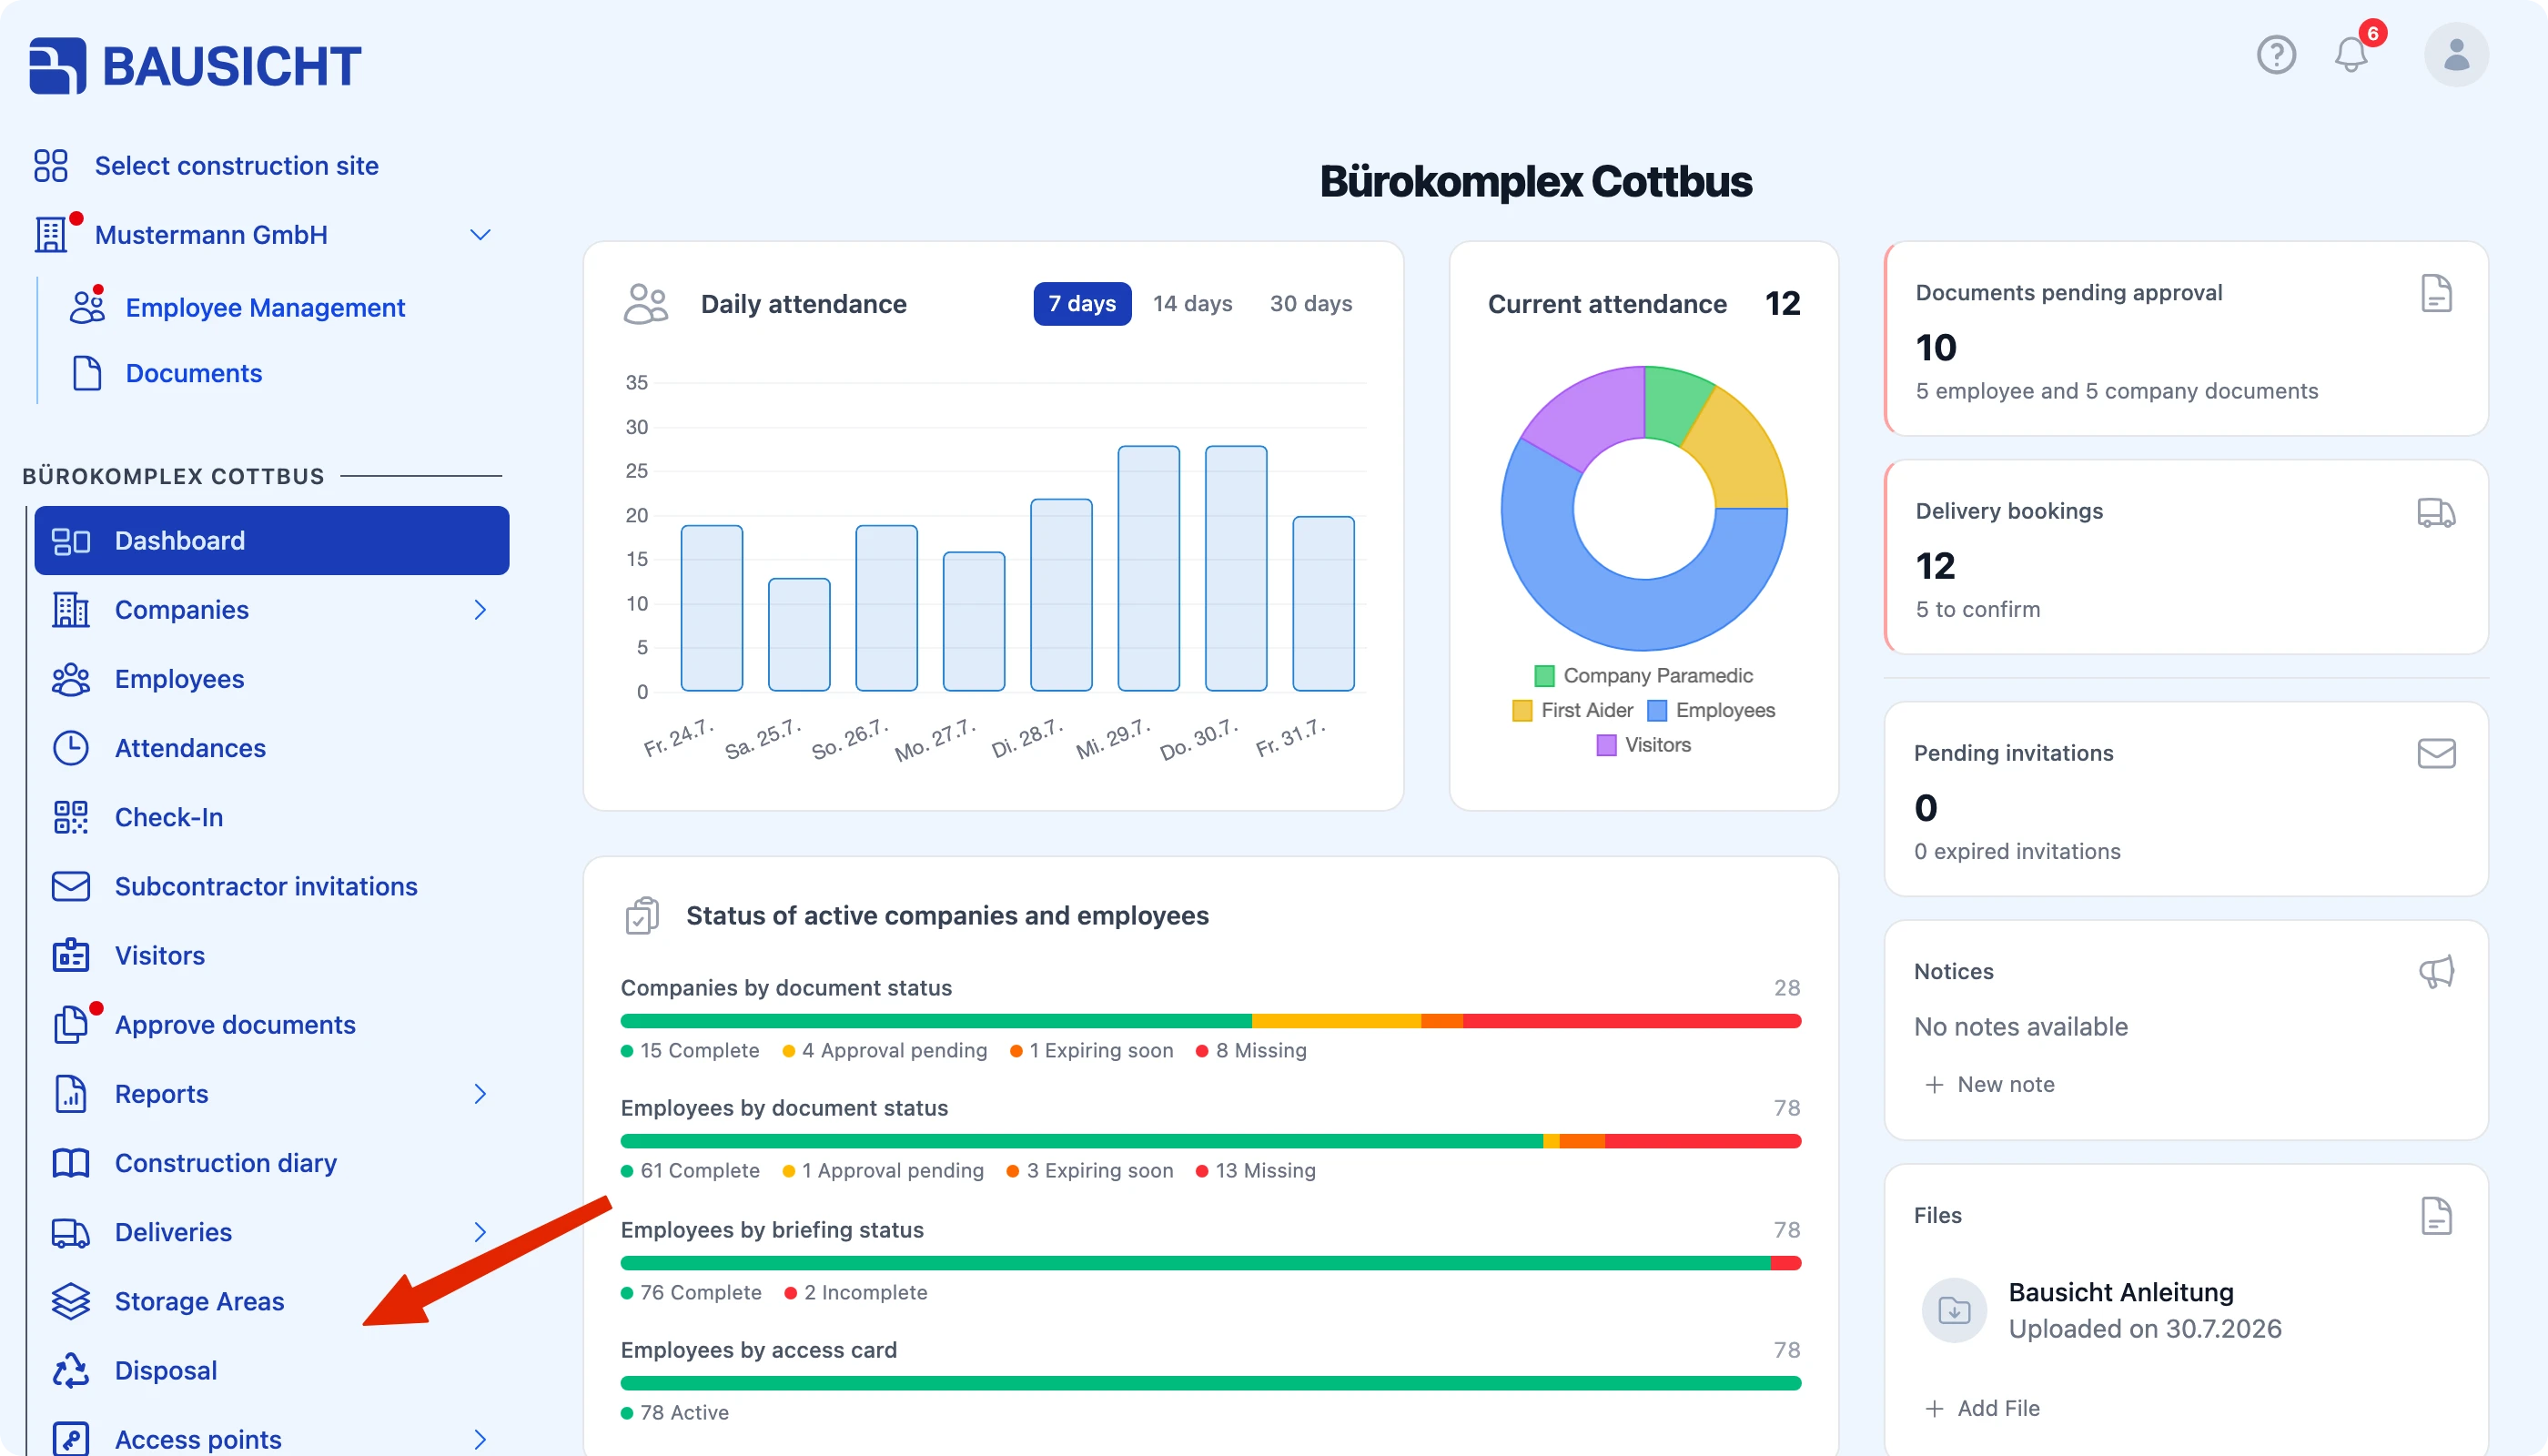Click Add File in Files card
The width and height of the screenshot is (2548, 1456).
click(1983, 1409)
